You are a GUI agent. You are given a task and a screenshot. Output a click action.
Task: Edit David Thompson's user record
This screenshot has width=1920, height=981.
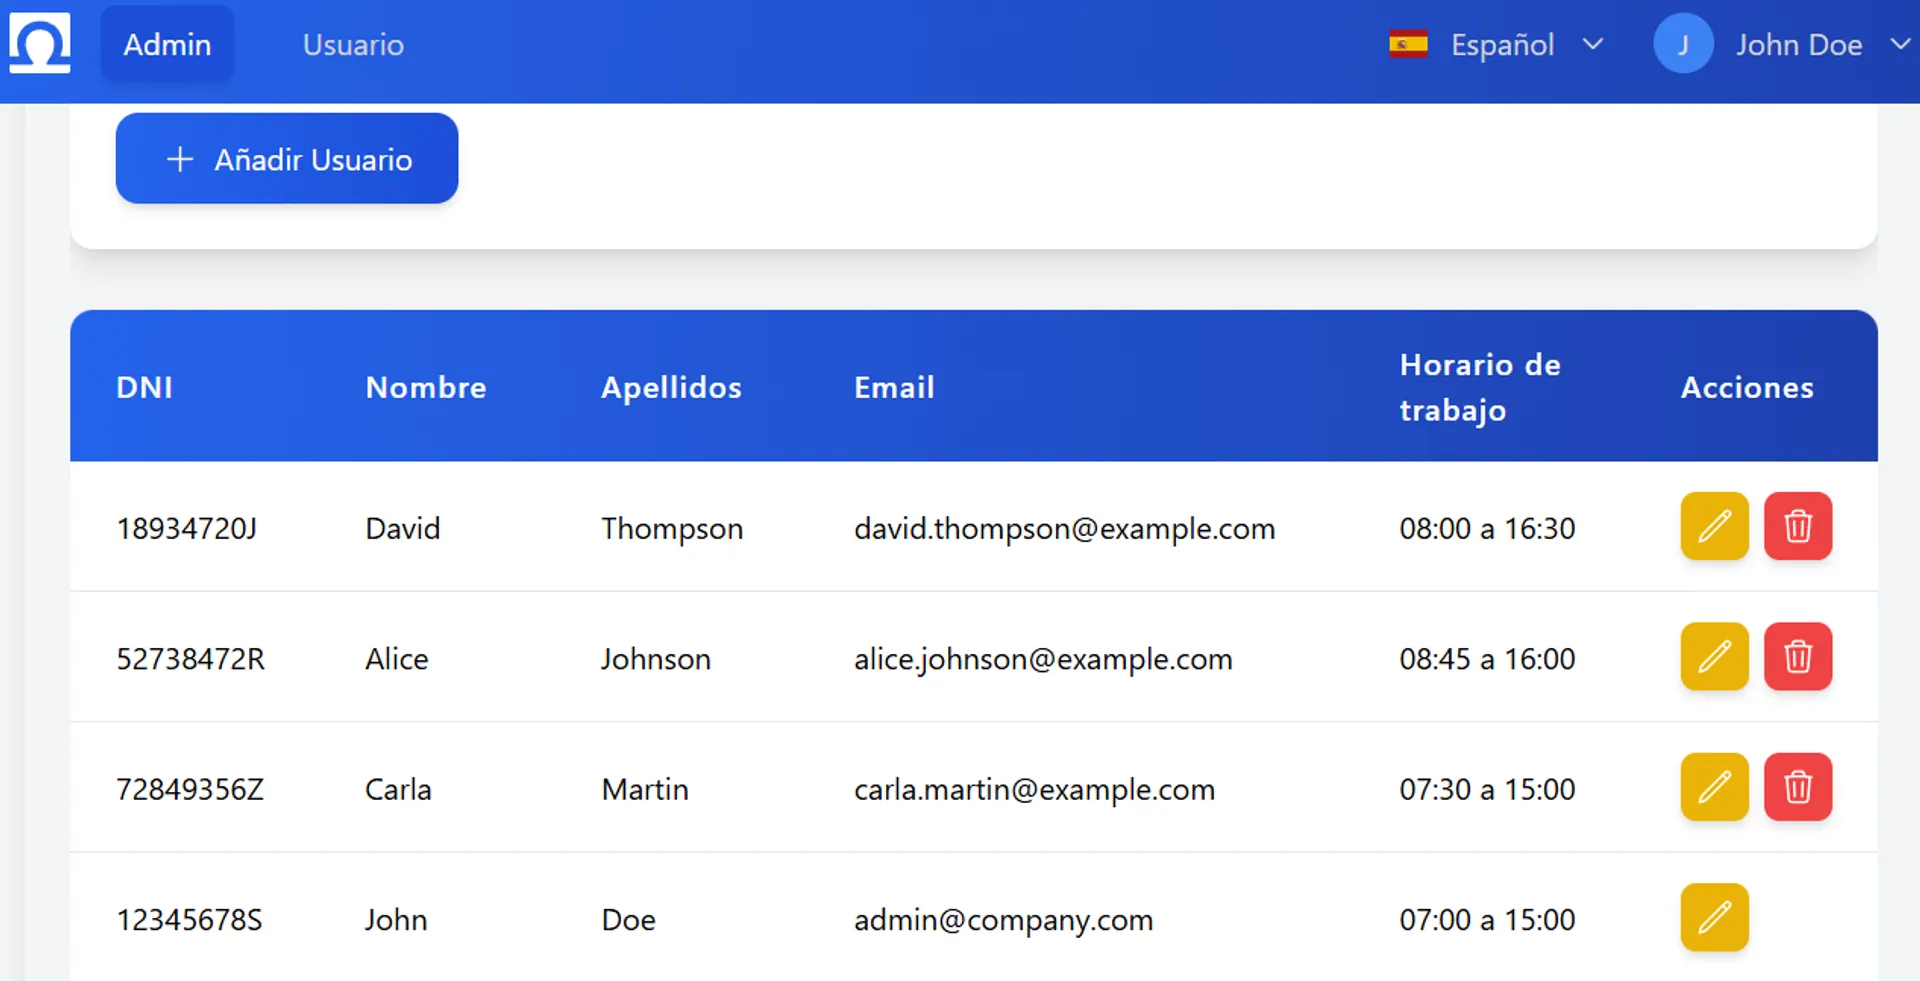coord(1714,526)
